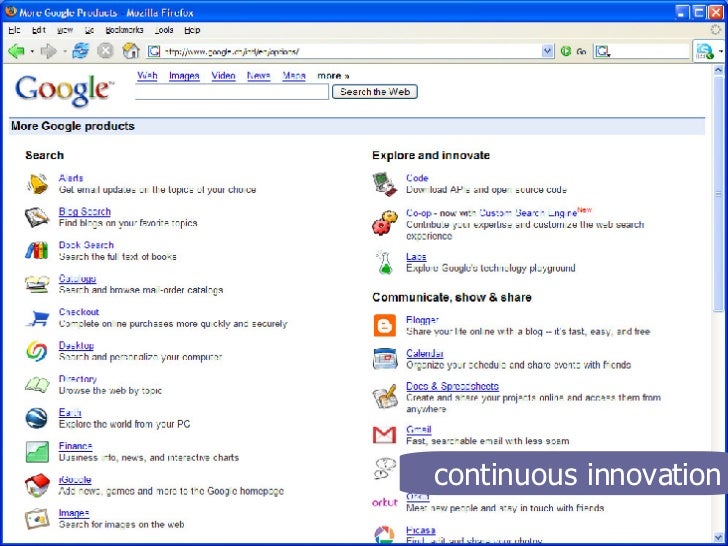The width and height of the screenshot is (728, 546).
Task: Open the Finance product link
Action: point(76,446)
